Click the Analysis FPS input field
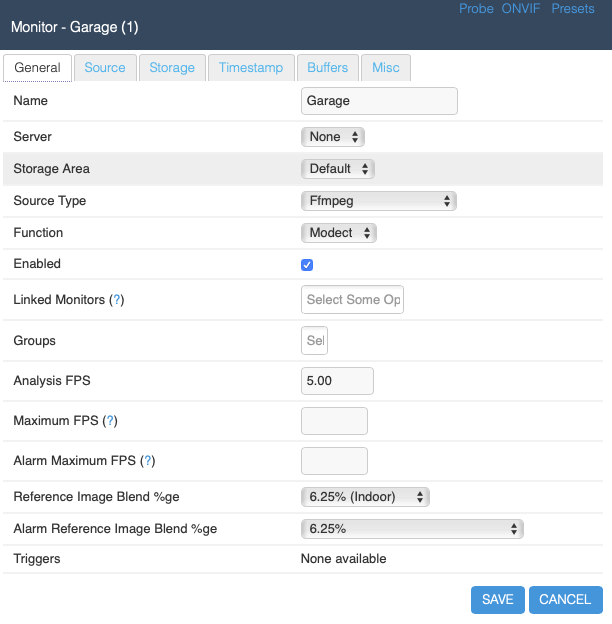This screenshot has width=612, height=624. [x=337, y=381]
